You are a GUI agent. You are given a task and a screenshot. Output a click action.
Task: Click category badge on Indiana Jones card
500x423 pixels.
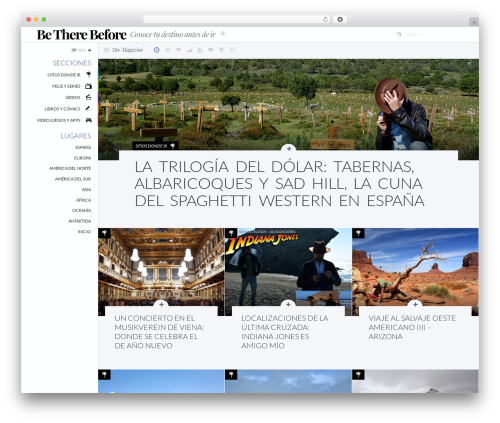[x=231, y=233]
